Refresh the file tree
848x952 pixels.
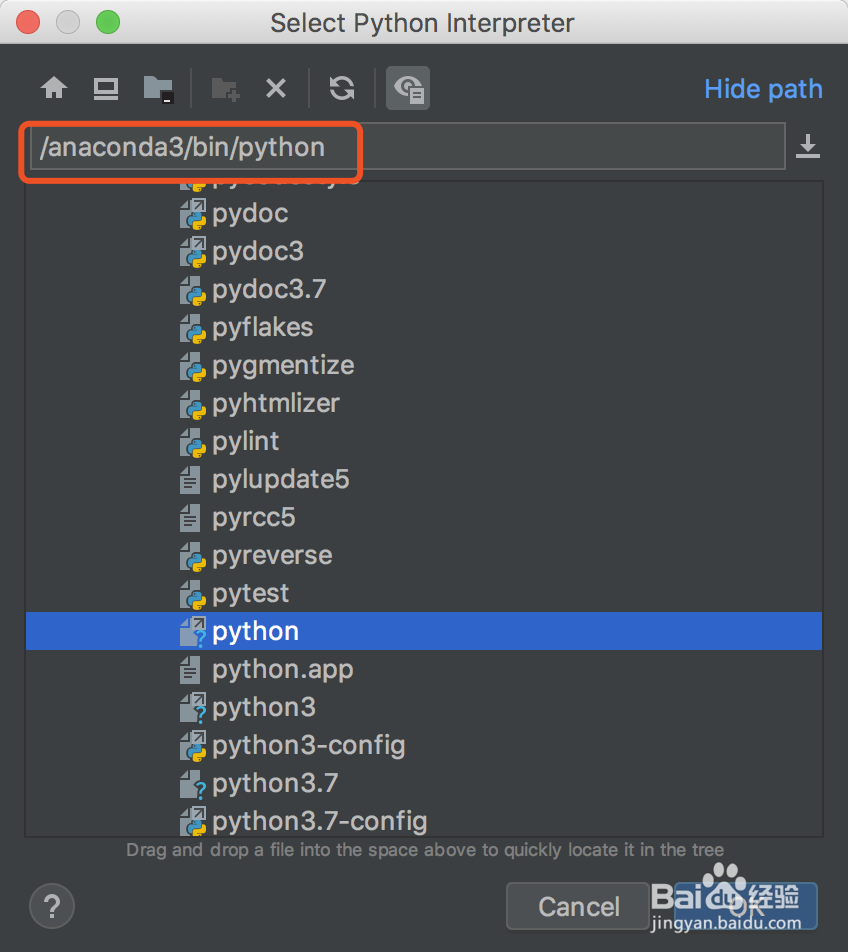pos(342,89)
